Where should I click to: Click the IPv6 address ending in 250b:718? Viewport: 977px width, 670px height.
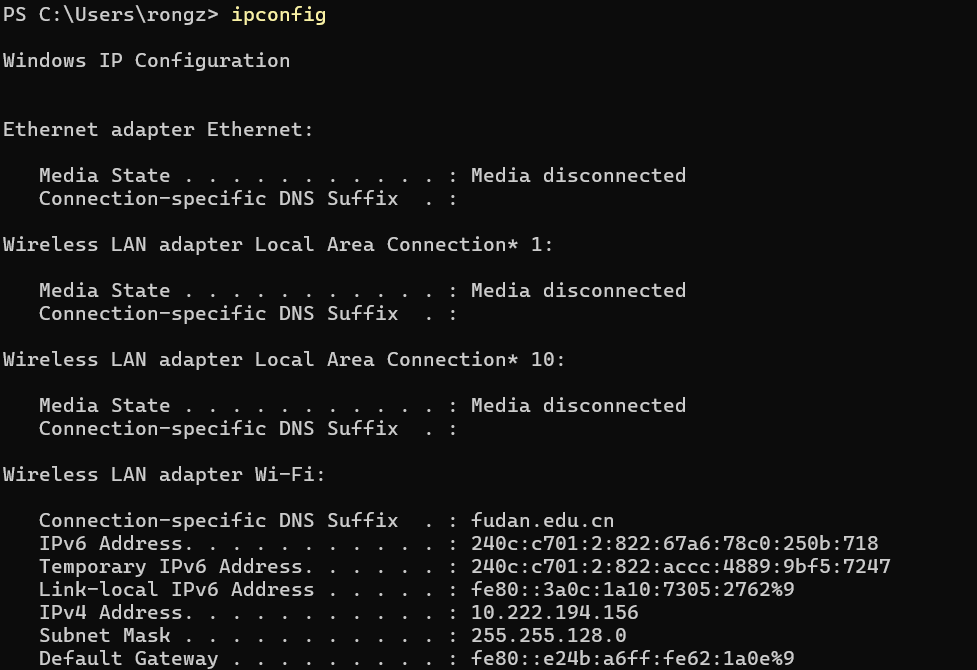674,544
